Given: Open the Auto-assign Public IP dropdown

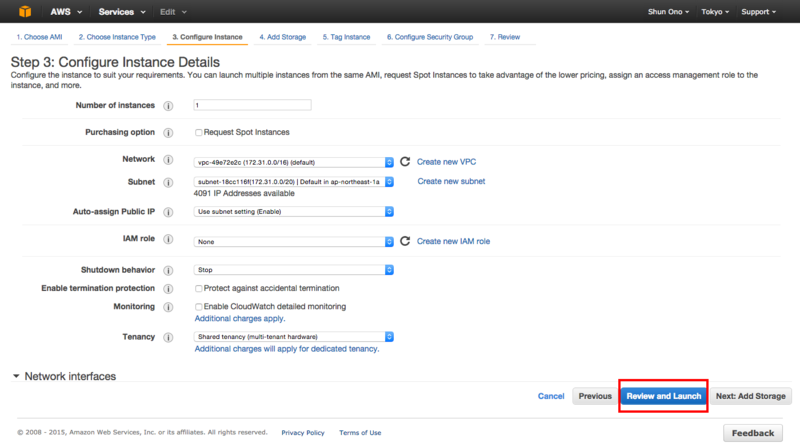Looking at the screenshot, I should click(x=293, y=211).
